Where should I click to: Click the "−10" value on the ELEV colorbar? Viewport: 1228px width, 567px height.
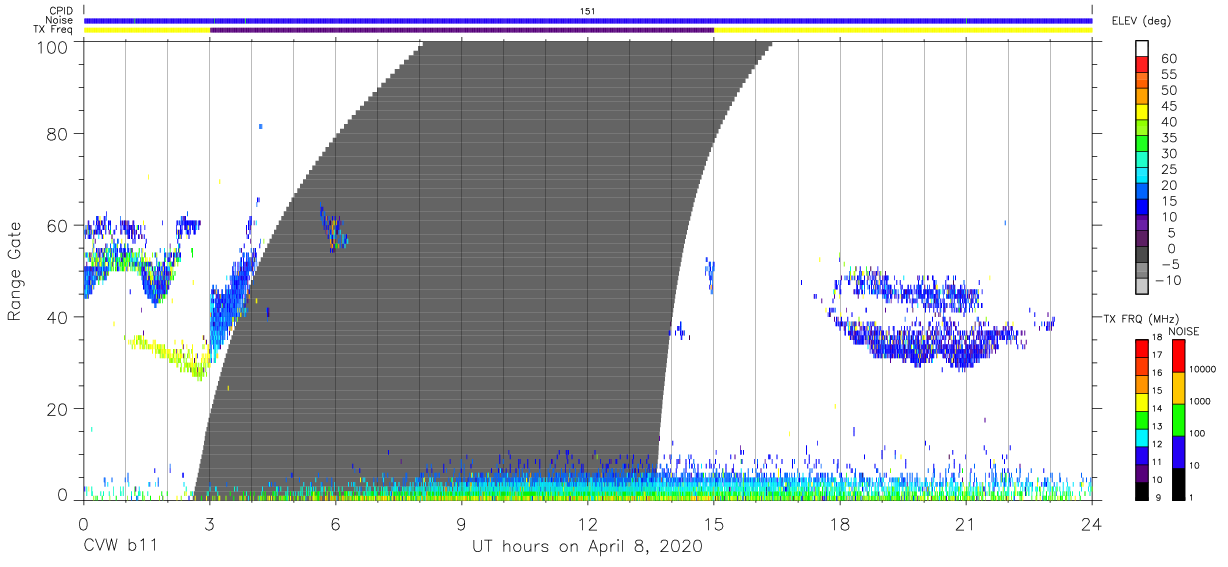(1168, 281)
